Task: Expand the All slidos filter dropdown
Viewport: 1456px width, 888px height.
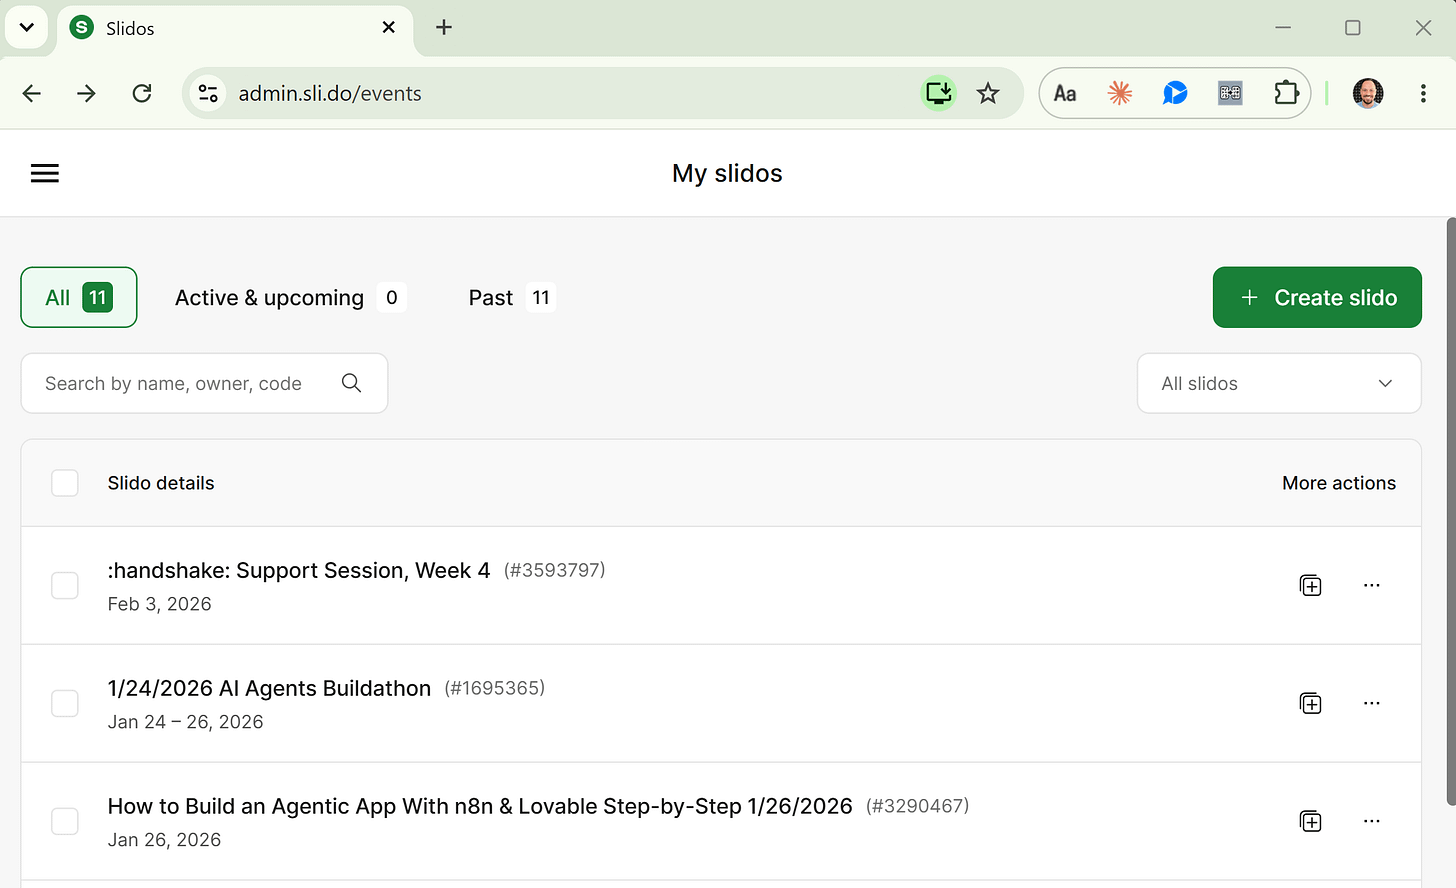Action: click(1279, 383)
